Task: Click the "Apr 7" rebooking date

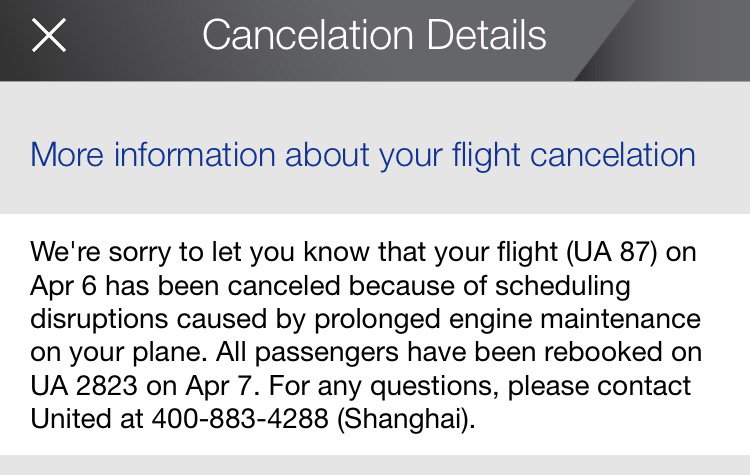Action: click(x=230, y=386)
